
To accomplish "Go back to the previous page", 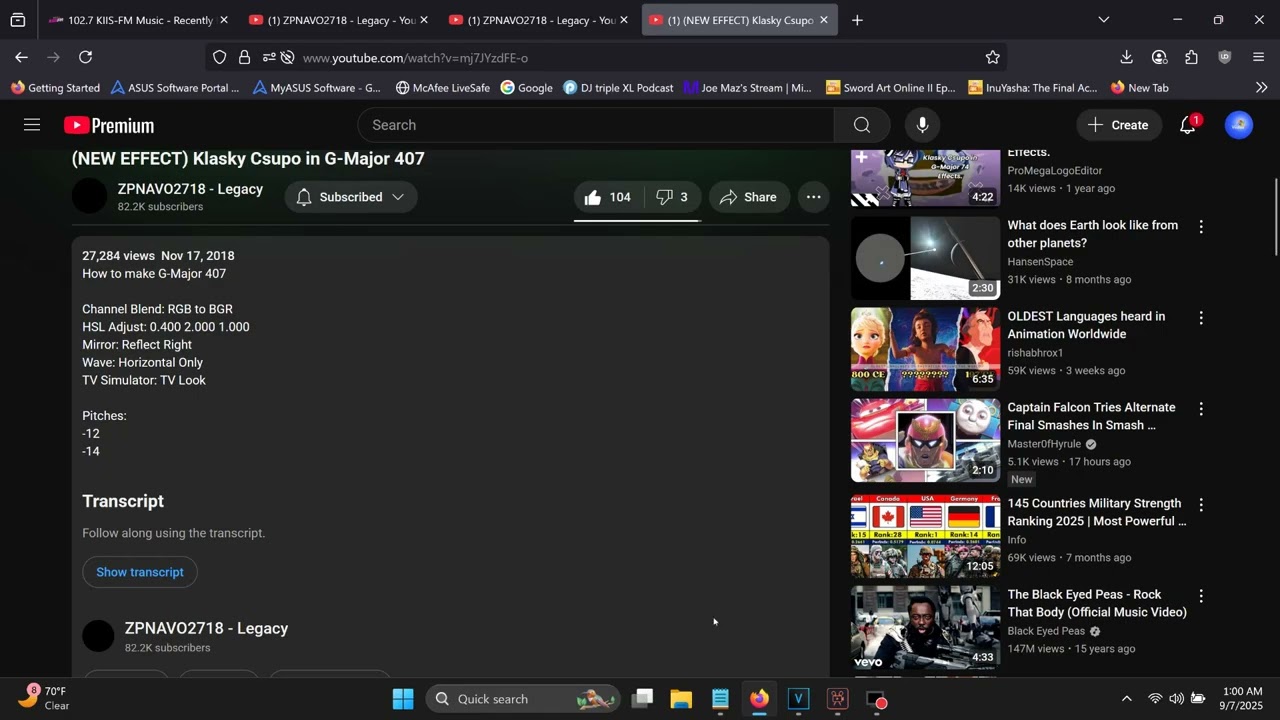I will (x=22, y=58).
